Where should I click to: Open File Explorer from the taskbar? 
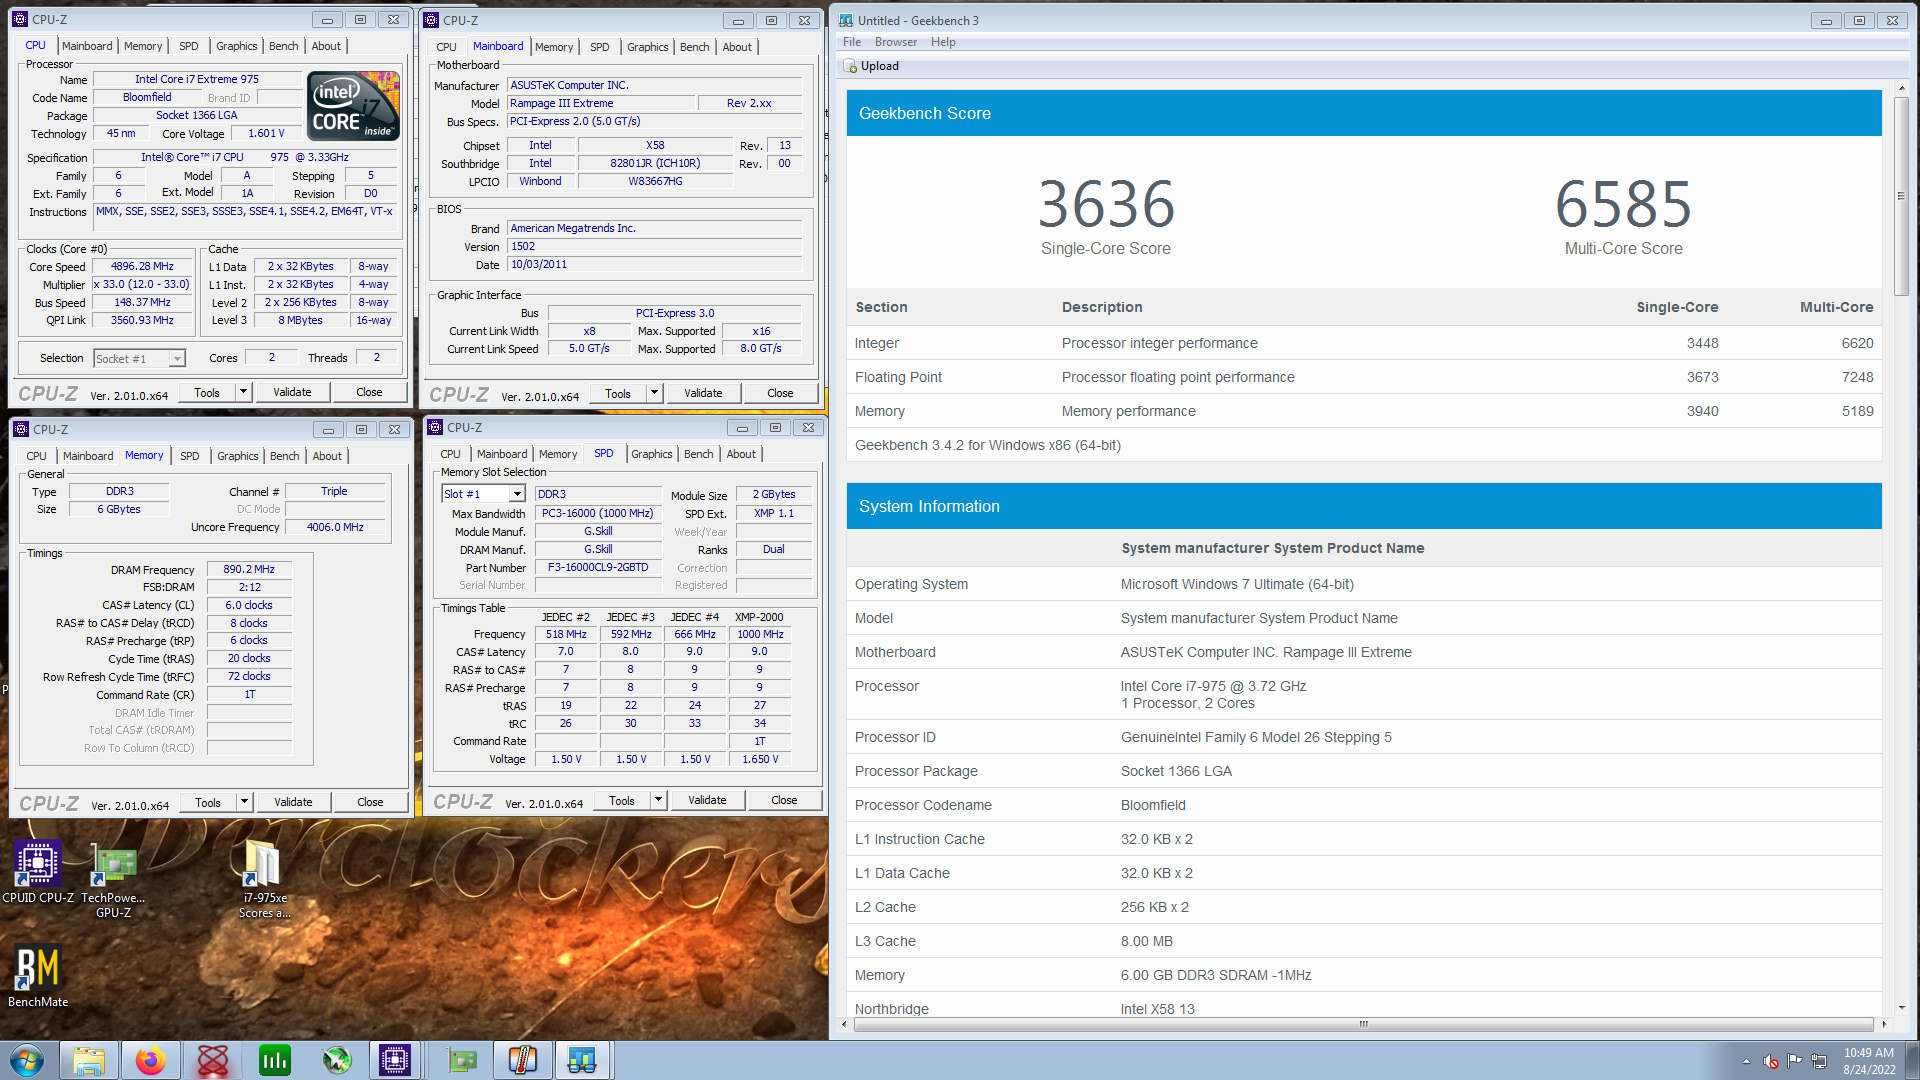click(x=89, y=1060)
